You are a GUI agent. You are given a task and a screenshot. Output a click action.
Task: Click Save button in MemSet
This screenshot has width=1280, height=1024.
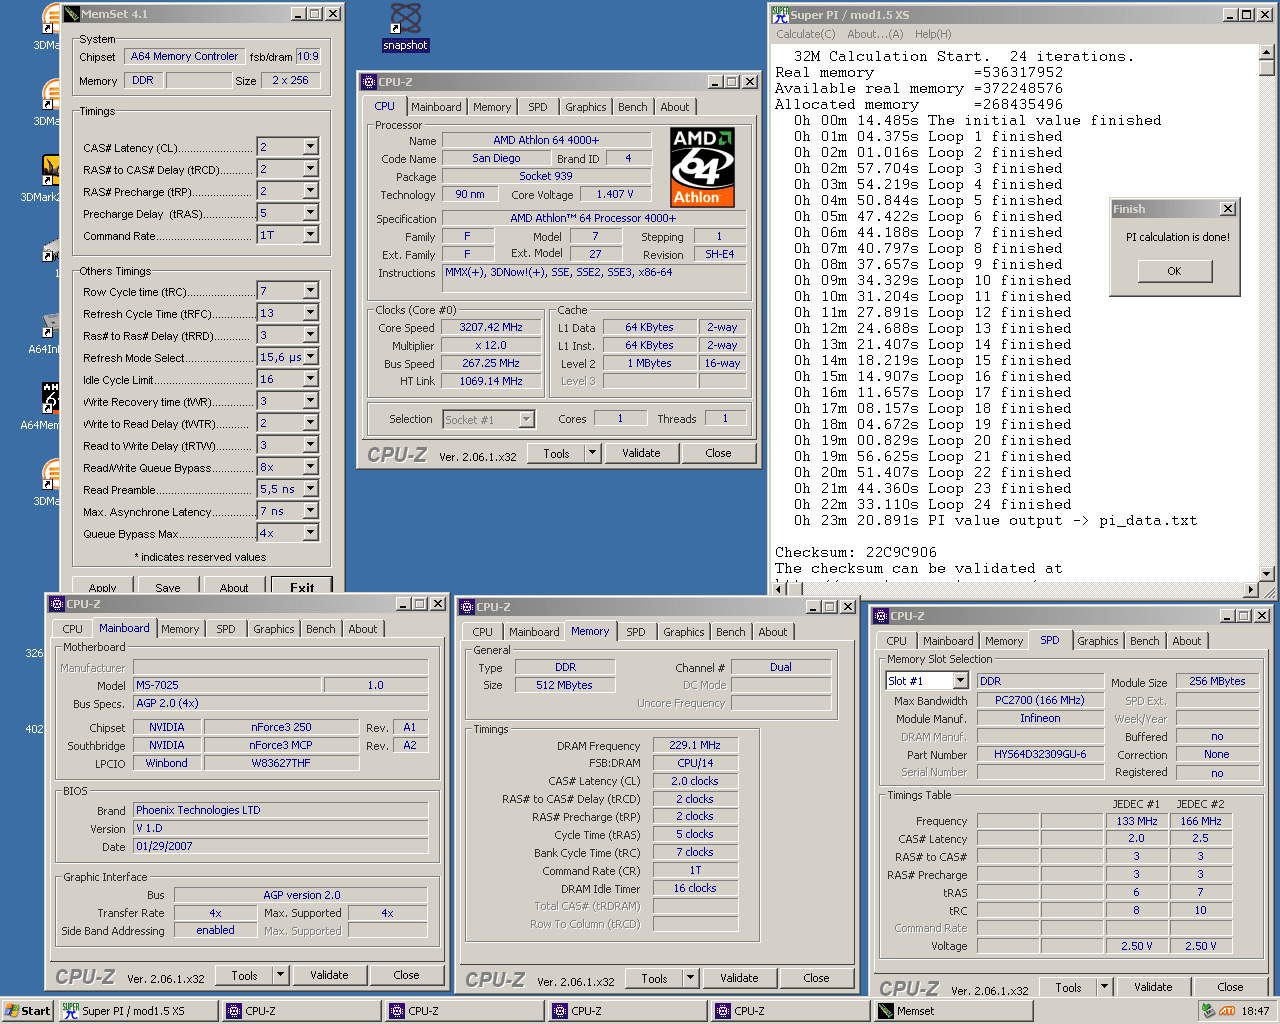pos(168,587)
